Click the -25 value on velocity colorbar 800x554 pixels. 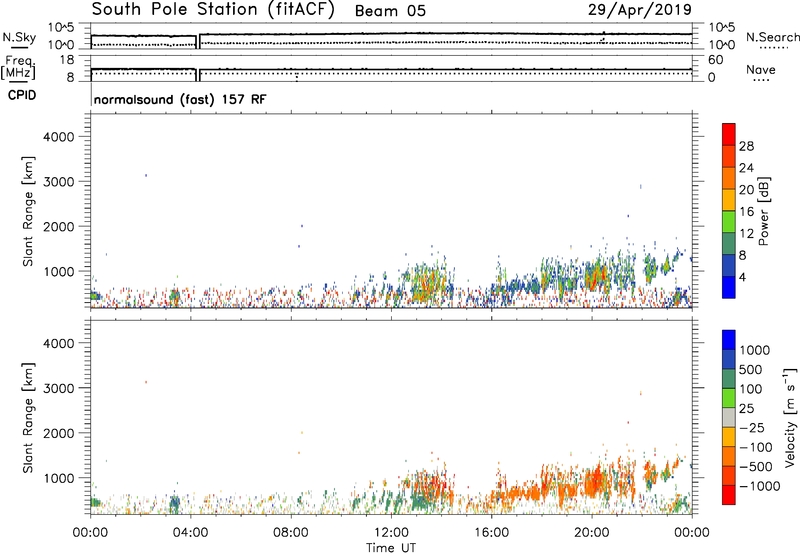pos(752,428)
